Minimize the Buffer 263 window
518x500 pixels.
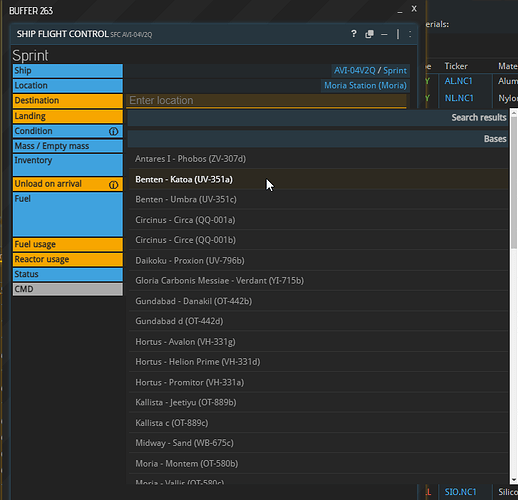click(x=400, y=11)
